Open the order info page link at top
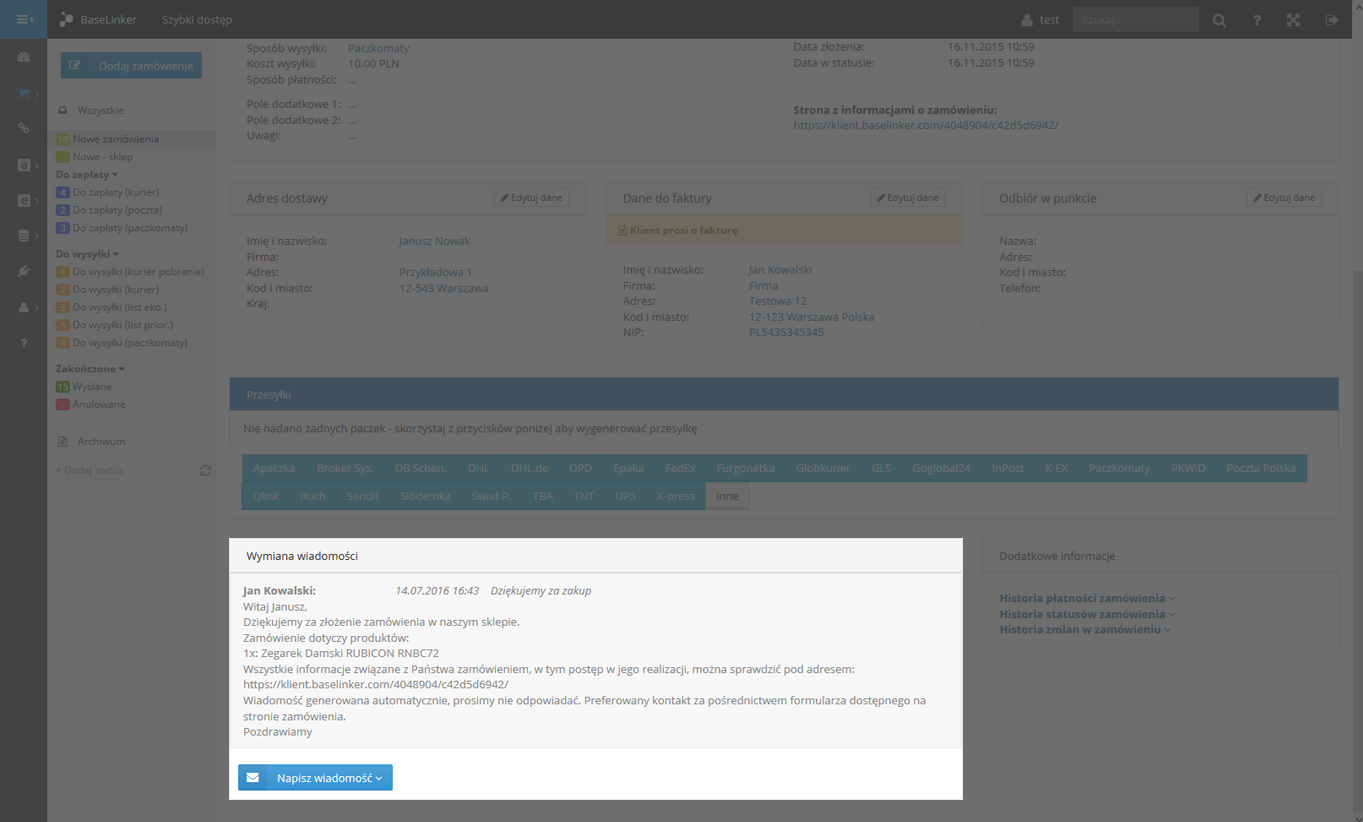 pos(925,126)
